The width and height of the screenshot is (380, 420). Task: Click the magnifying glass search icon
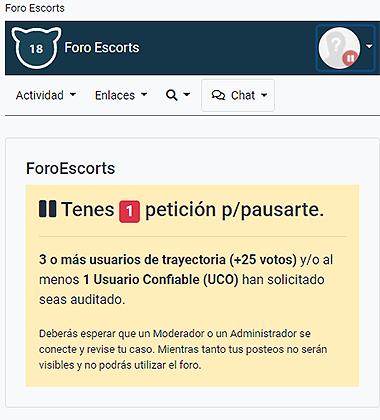[171, 95]
